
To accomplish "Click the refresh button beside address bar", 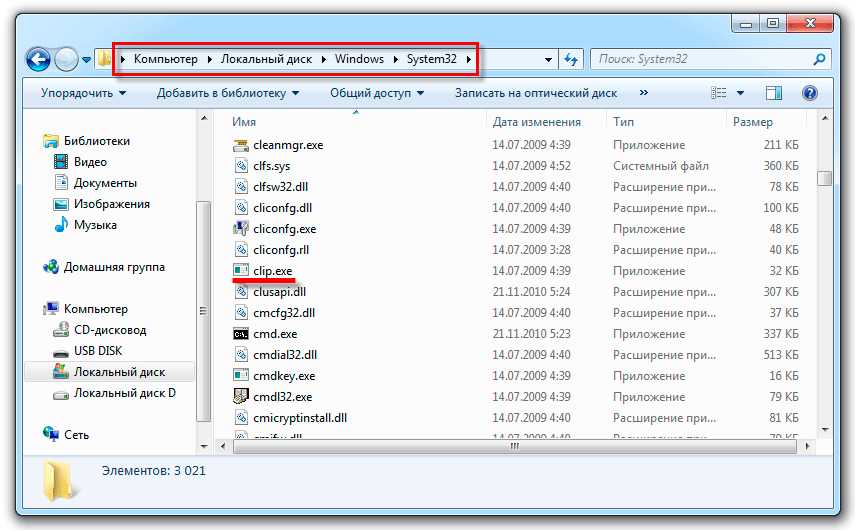I will pos(572,59).
